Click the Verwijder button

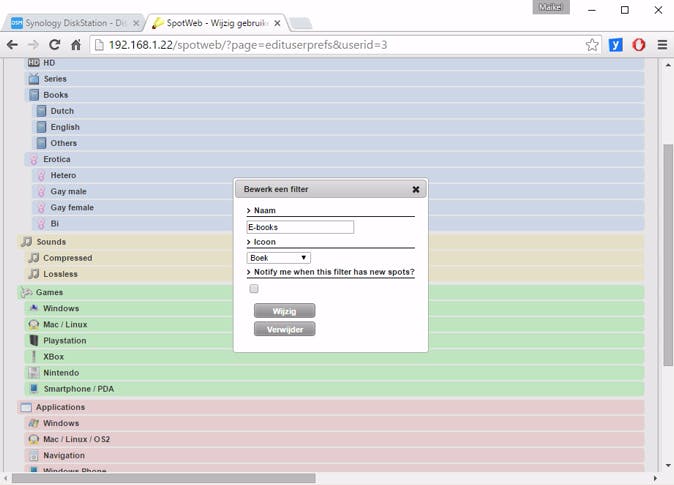pos(285,329)
